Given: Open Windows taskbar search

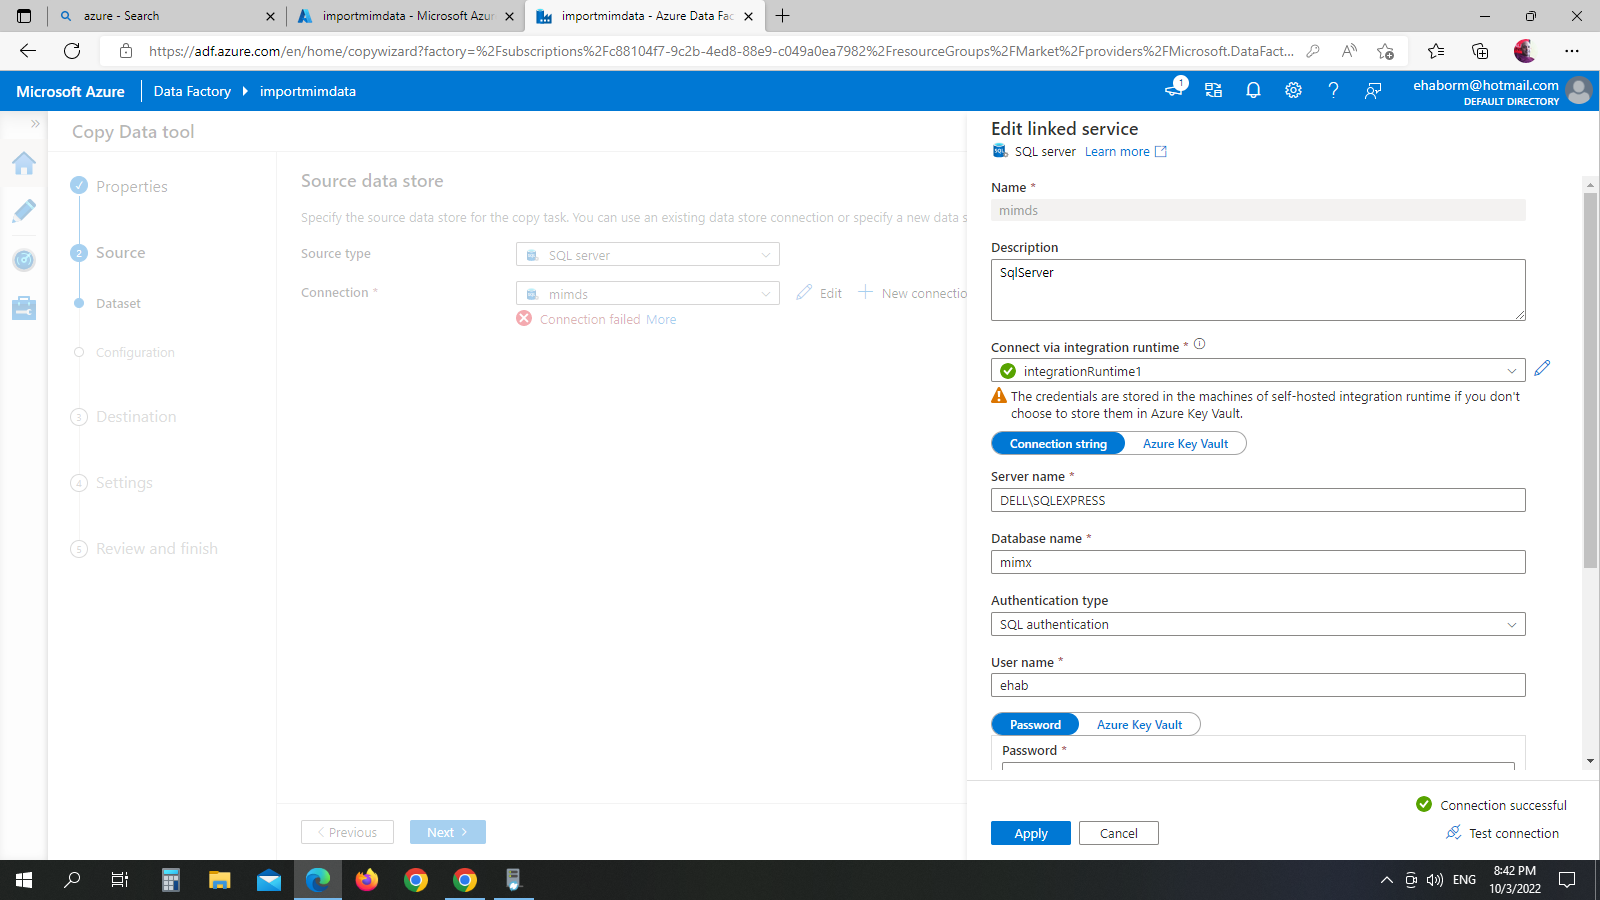Looking at the screenshot, I should pos(72,880).
